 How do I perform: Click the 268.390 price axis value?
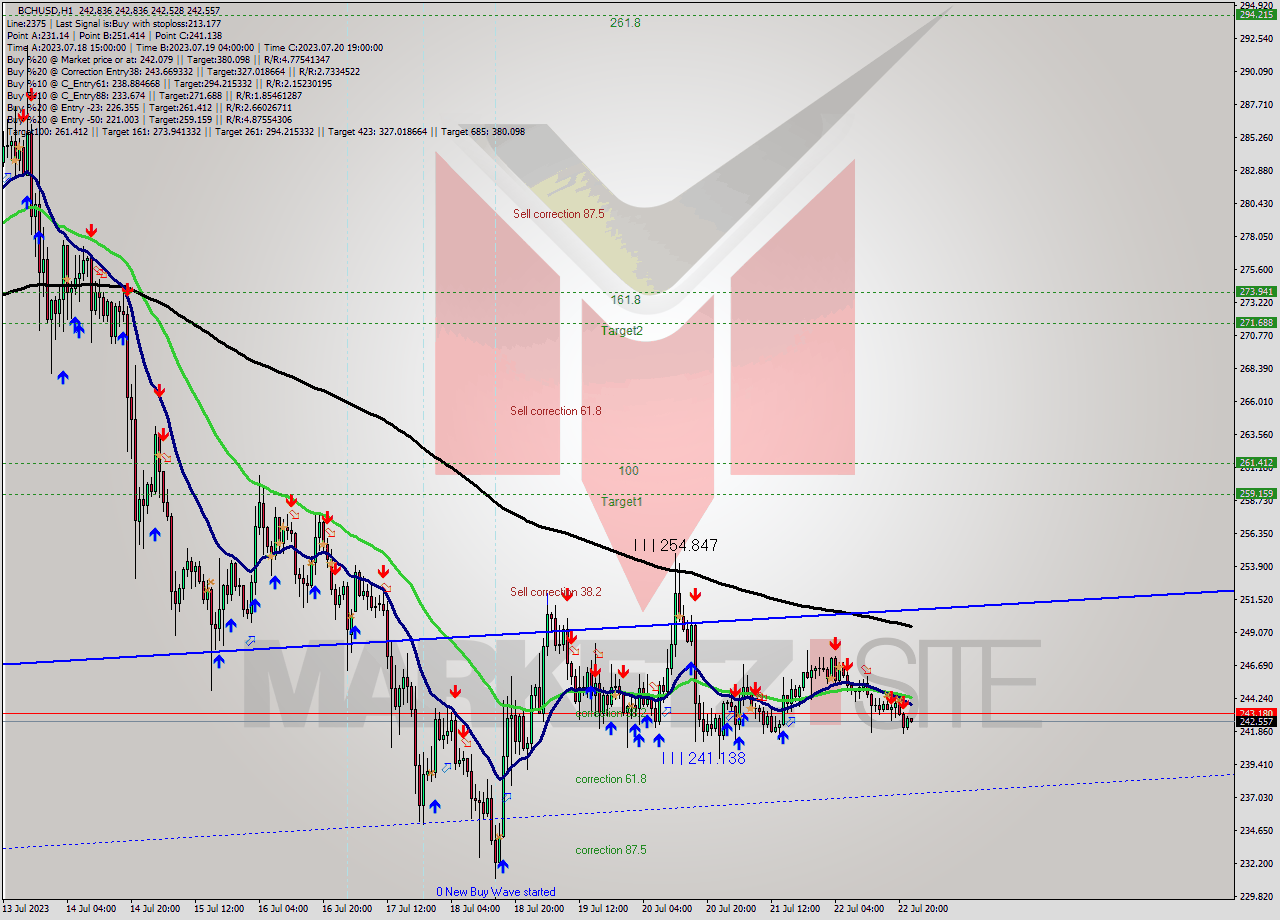[x=1256, y=368]
